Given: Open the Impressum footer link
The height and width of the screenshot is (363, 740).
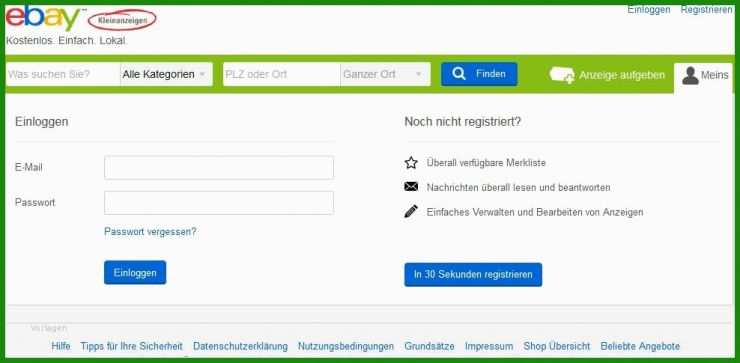Looking at the screenshot, I should click(488, 346).
